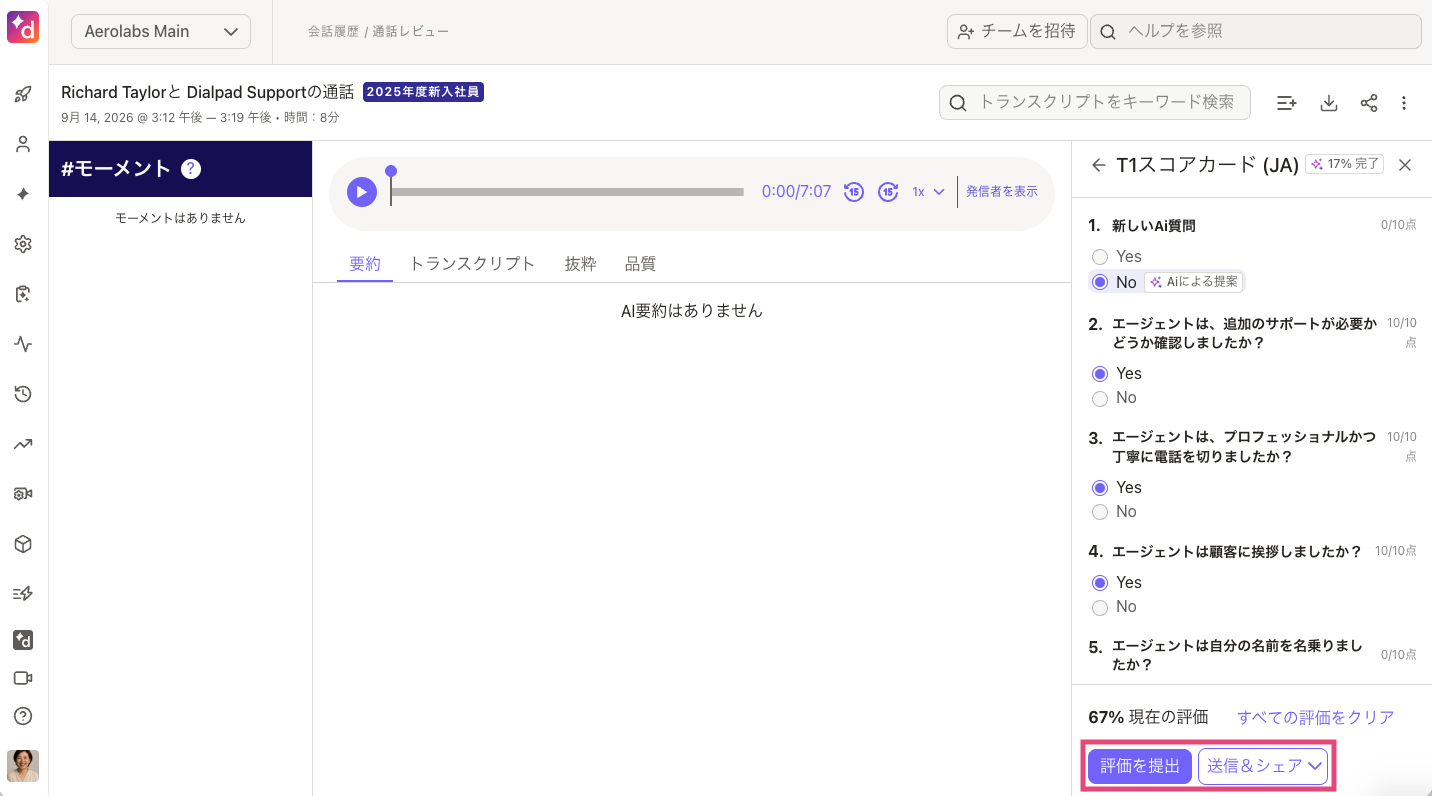The height and width of the screenshot is (796, 1432).
Task: Click the Dialpad logo icon
Action: pyautogui.click(x=23, y=28)
